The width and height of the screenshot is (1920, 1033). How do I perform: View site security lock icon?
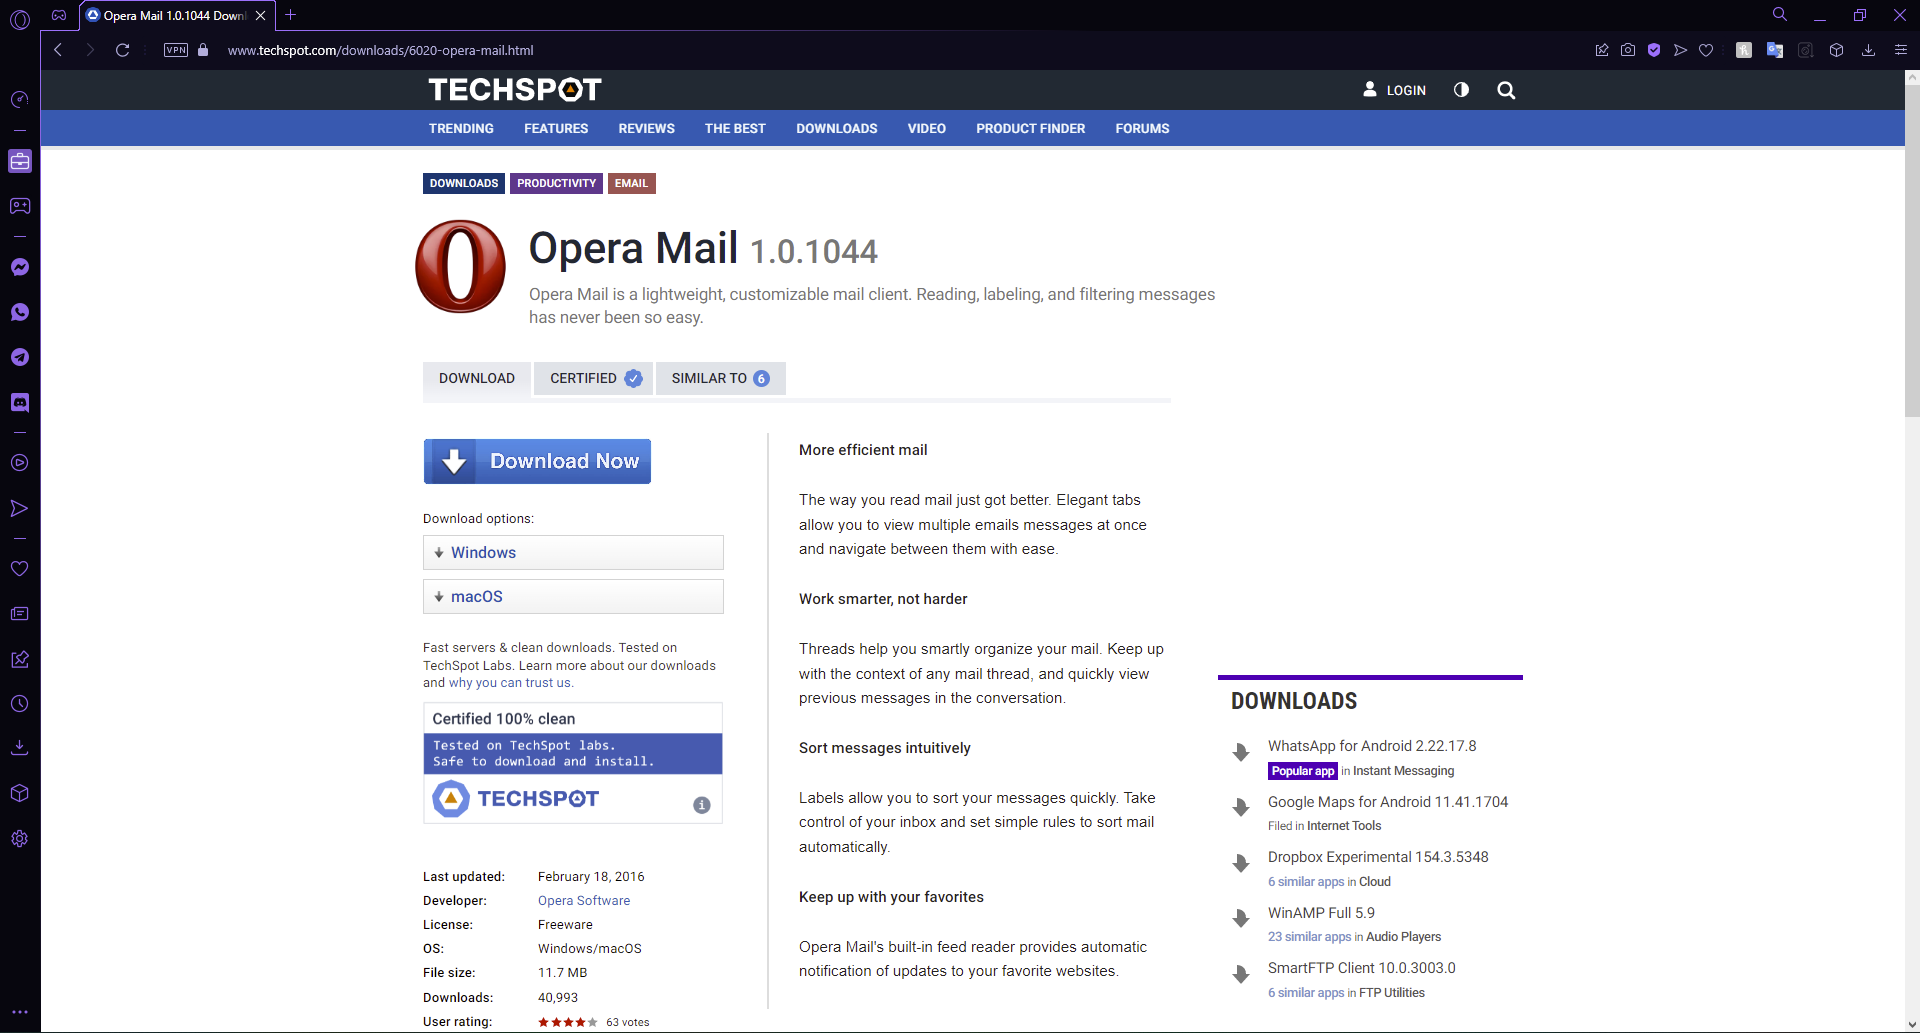point(203,50)
